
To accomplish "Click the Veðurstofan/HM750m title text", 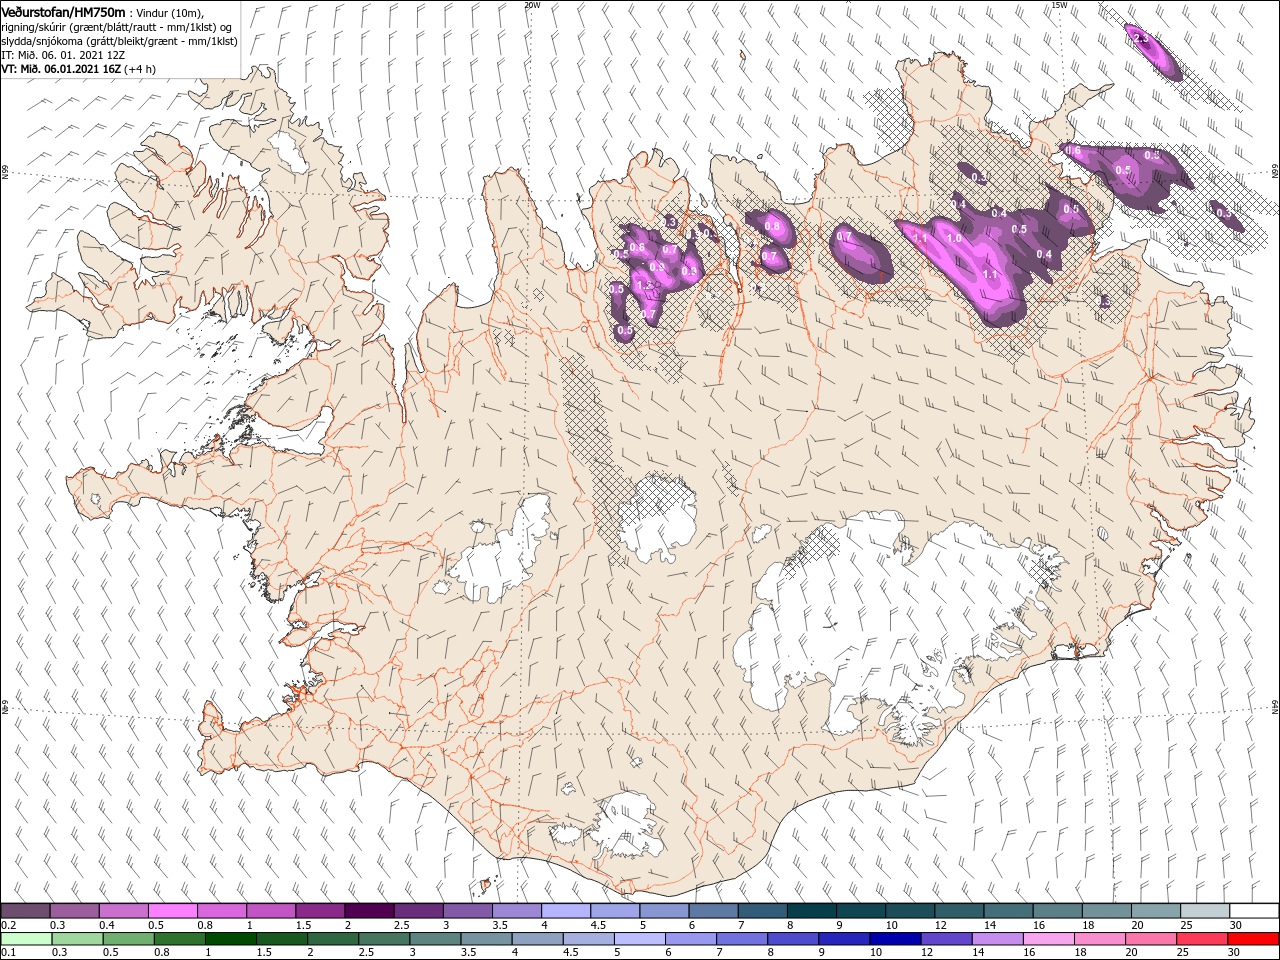I will point(63,11).
